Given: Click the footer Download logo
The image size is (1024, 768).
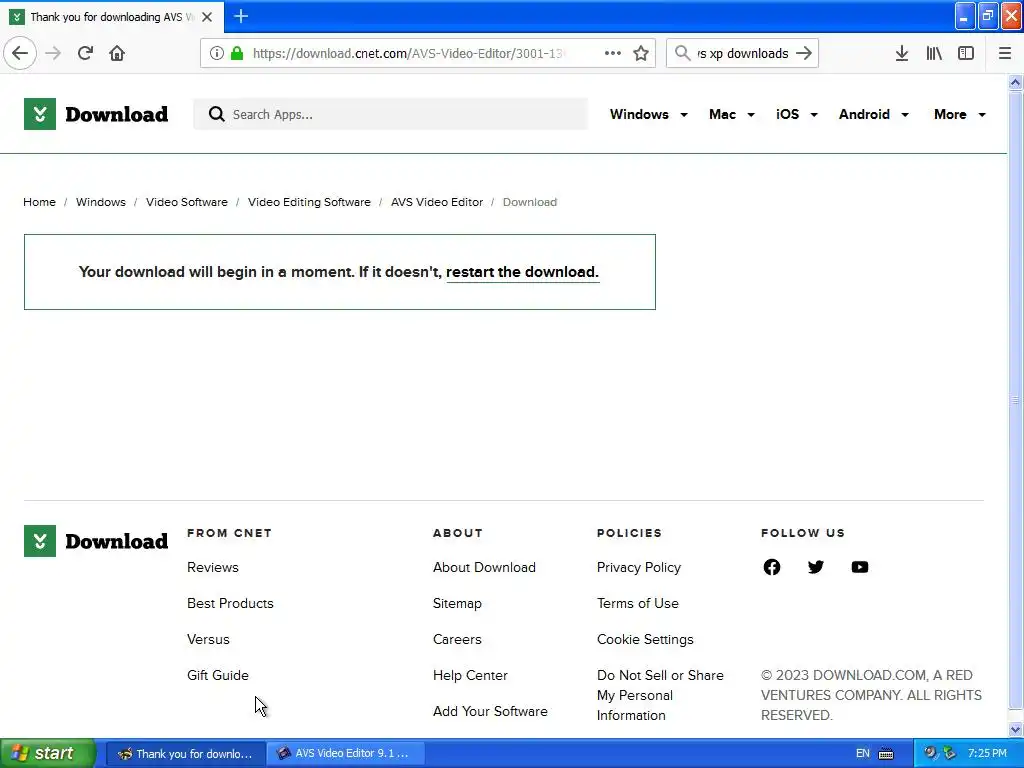Looking at the screenshot, I should 96,541.
